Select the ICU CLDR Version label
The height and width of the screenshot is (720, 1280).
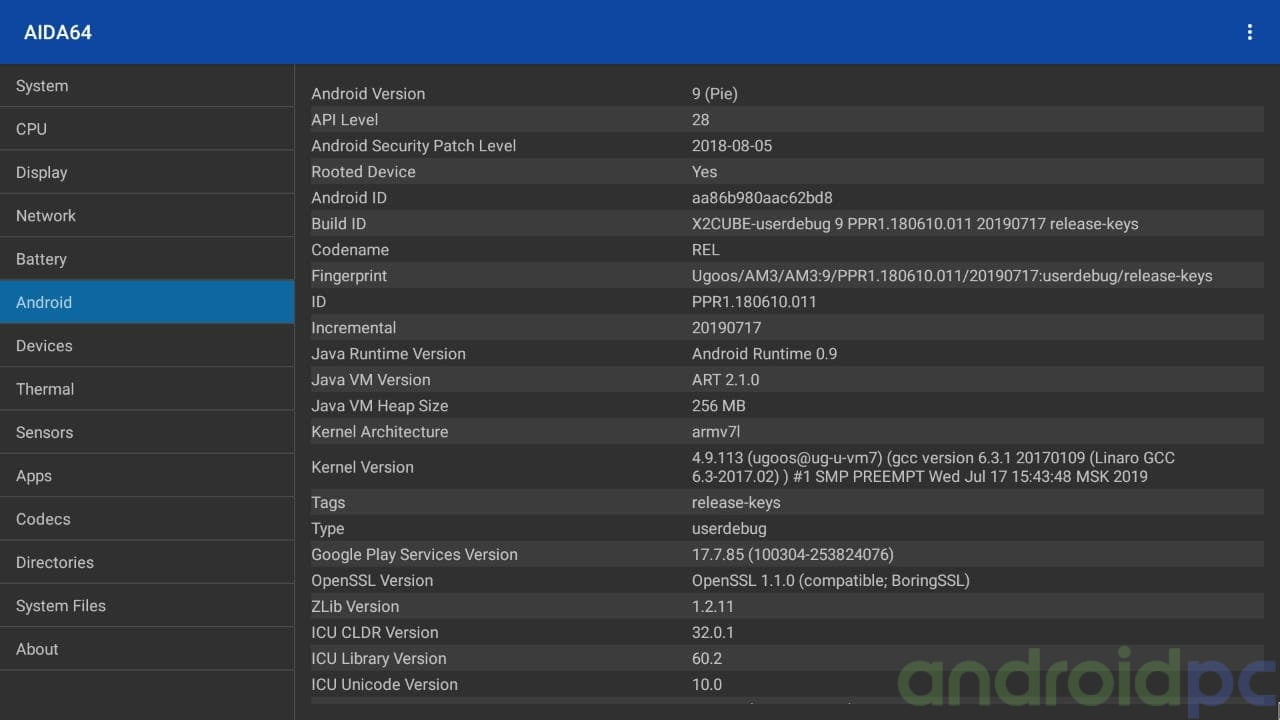pos(375,633)
